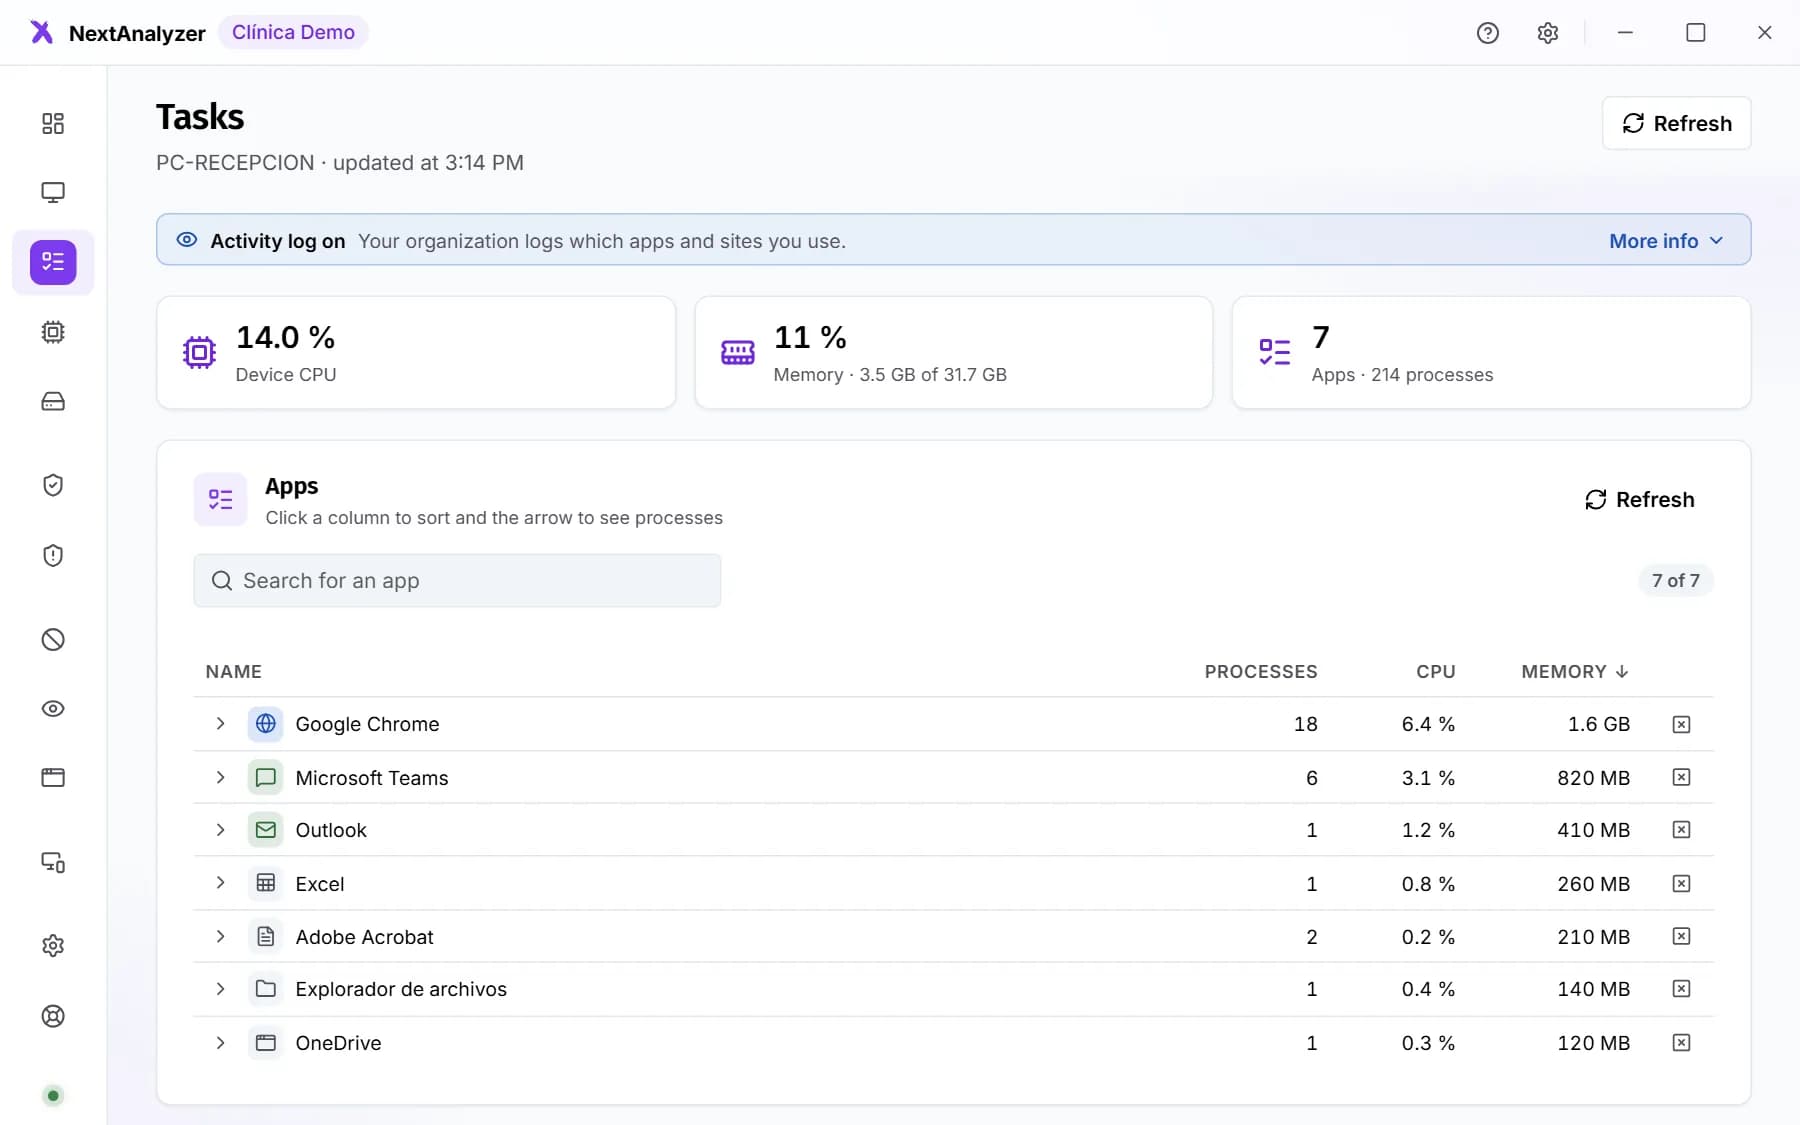Screen dimensions: 1800x1125
Task: Click the Apps count card icon
Action: pyautogui.click(x=1275, y=352)
